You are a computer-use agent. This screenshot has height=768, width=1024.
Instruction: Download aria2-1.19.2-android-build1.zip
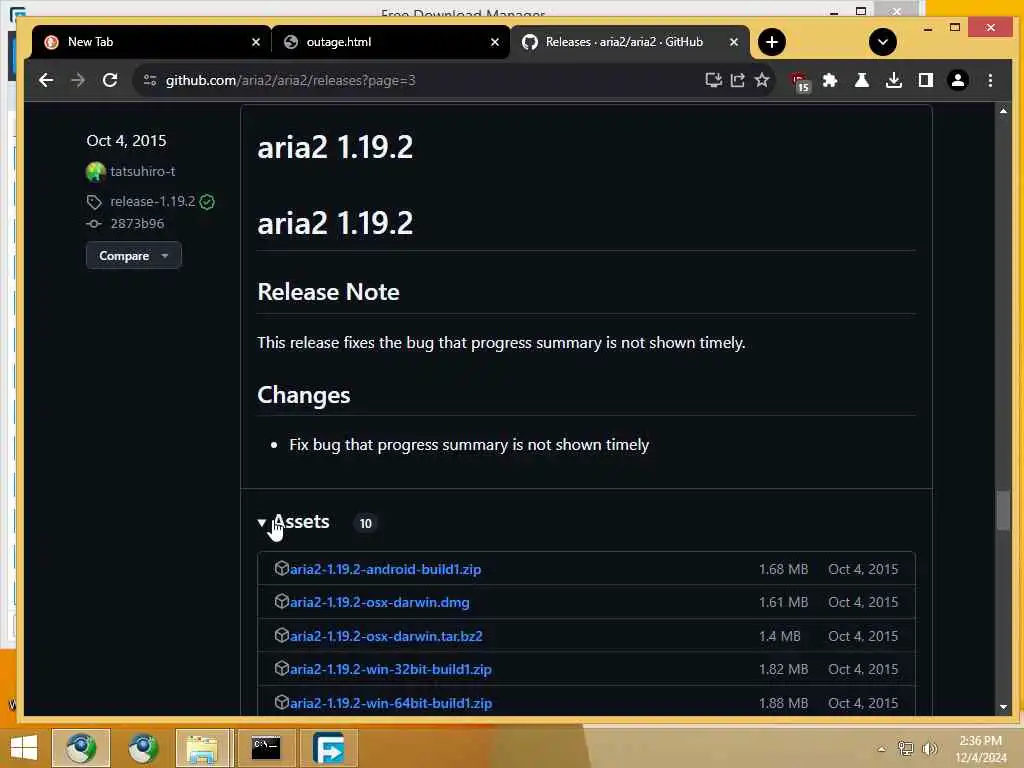tap(385, 569)
